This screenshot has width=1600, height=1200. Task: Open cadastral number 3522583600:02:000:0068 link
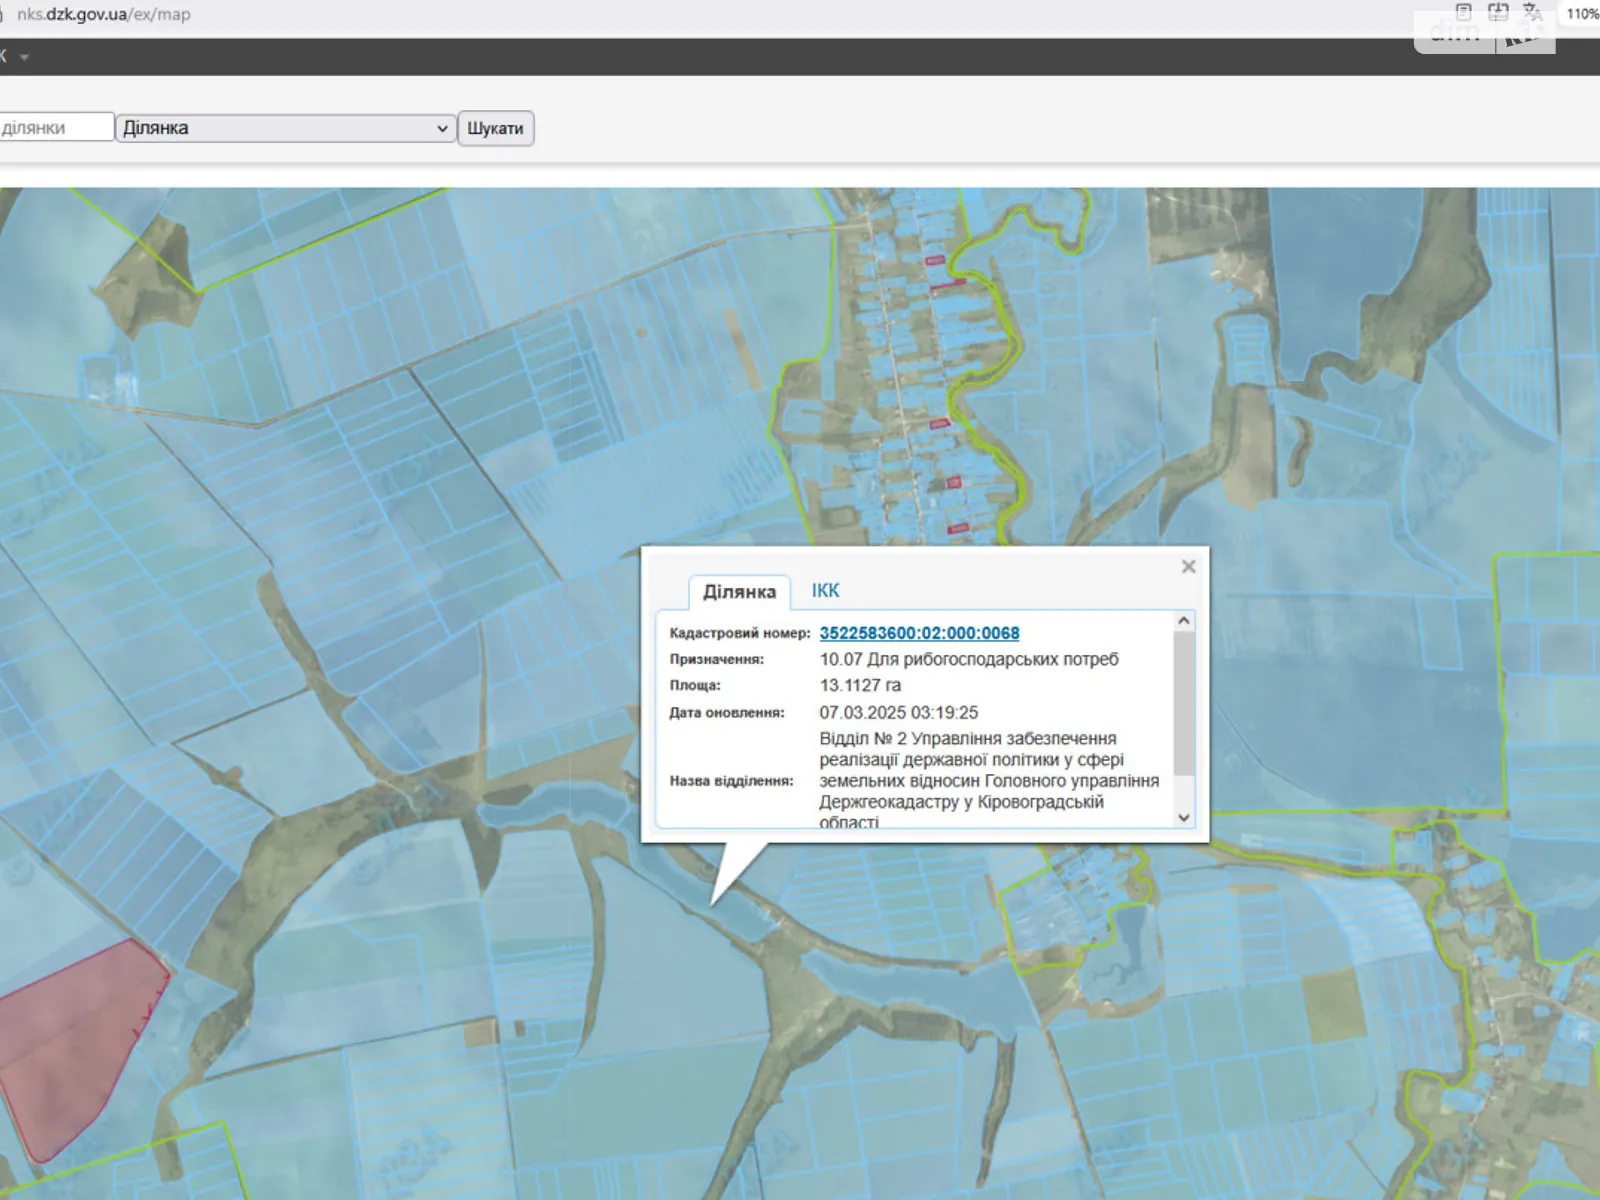(919, 633)
